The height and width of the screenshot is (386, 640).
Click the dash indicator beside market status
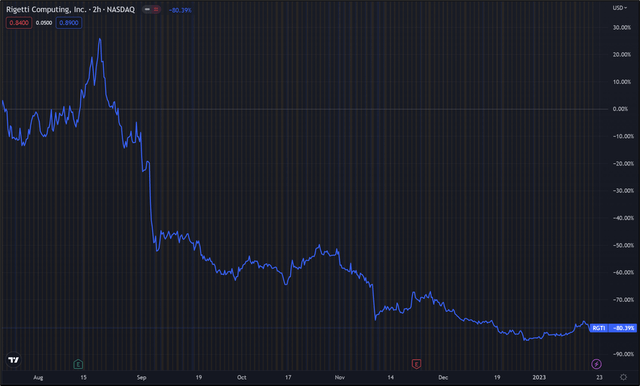click(147, 9)
